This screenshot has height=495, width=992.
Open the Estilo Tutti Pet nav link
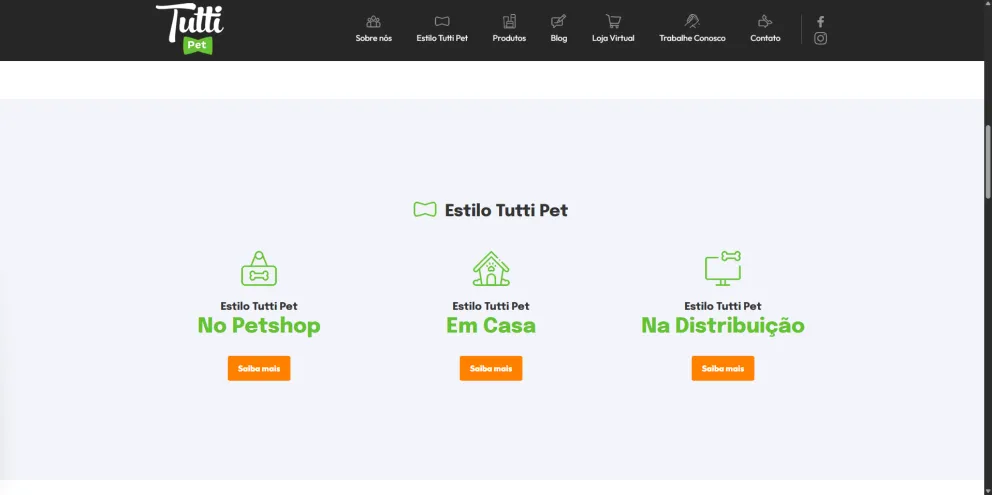pos(442,38)
